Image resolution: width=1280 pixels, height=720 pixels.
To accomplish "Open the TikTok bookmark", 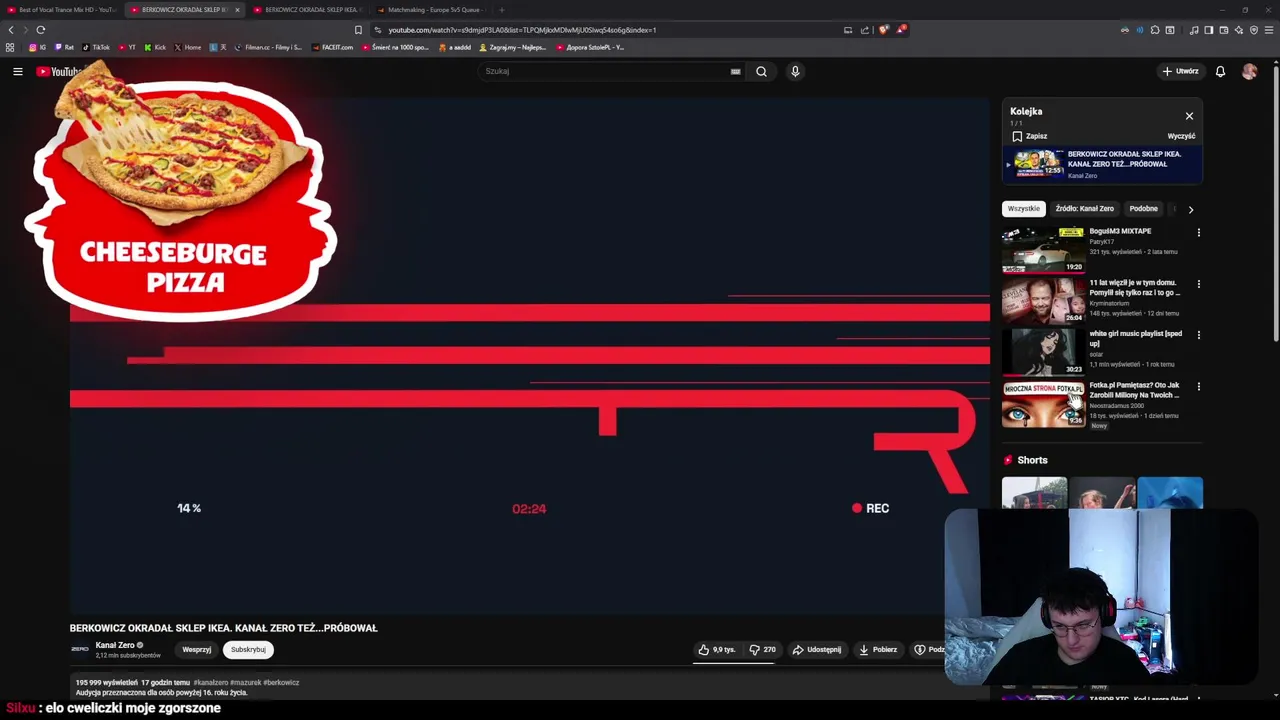I will click(x=96, y=47).
